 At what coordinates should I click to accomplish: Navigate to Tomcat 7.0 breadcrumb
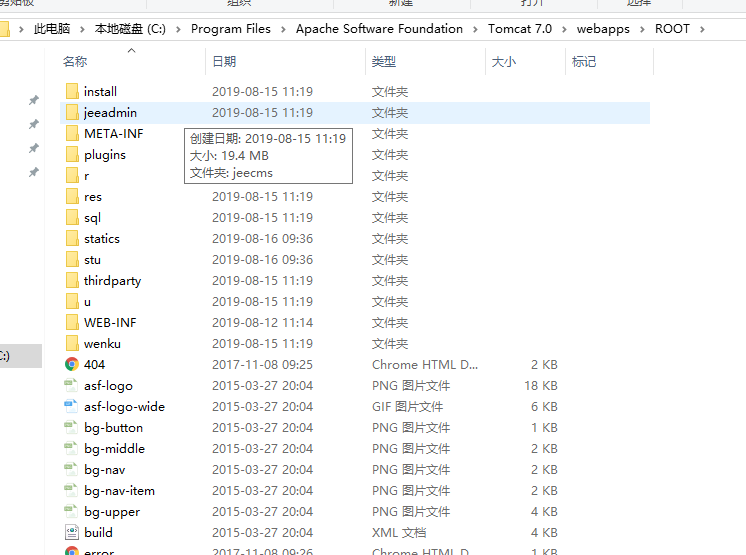pos(520,29)
